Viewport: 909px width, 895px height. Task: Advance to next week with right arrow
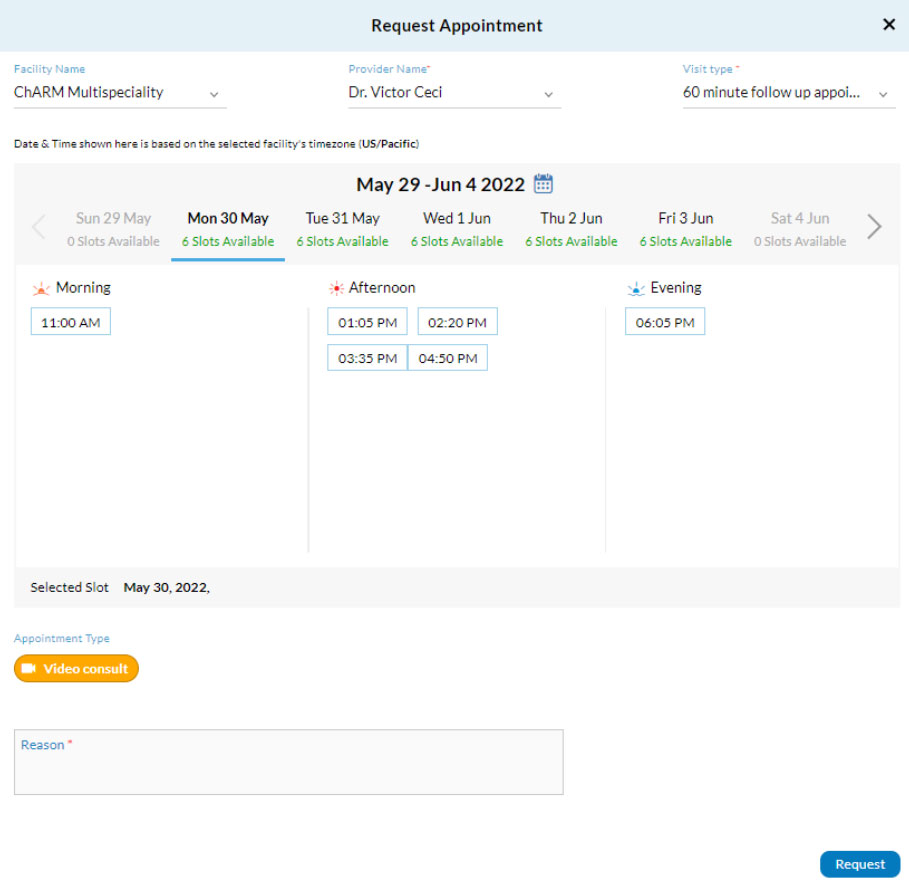tap(874, 228)
